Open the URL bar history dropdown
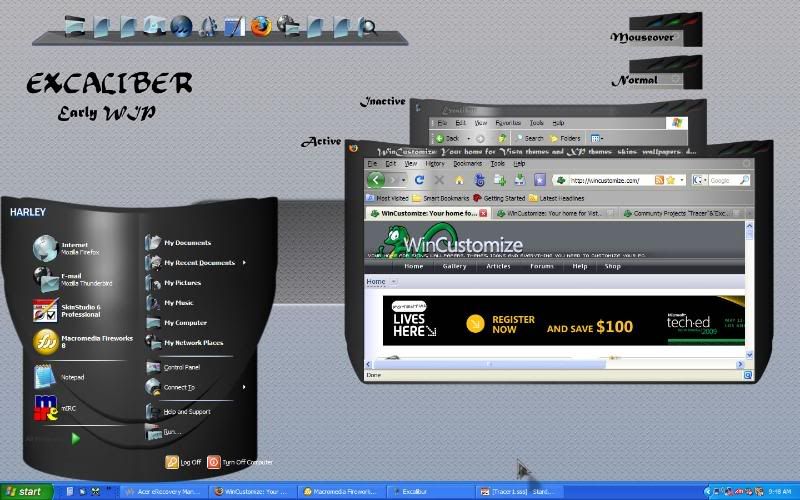This screenshot has width=800, height=500. pyautogui.click(x=682, y=180)
